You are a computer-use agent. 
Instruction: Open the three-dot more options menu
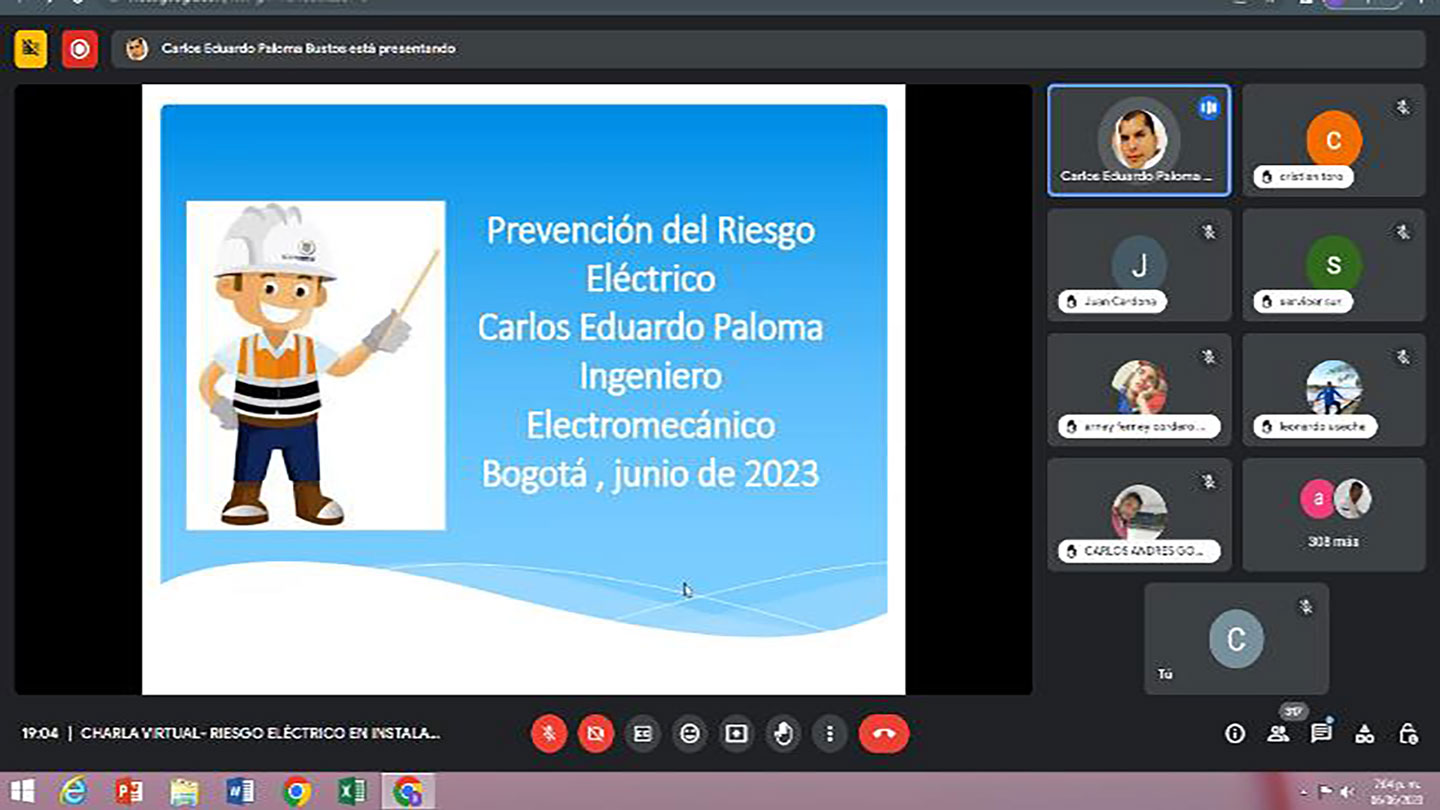(829, 734)
